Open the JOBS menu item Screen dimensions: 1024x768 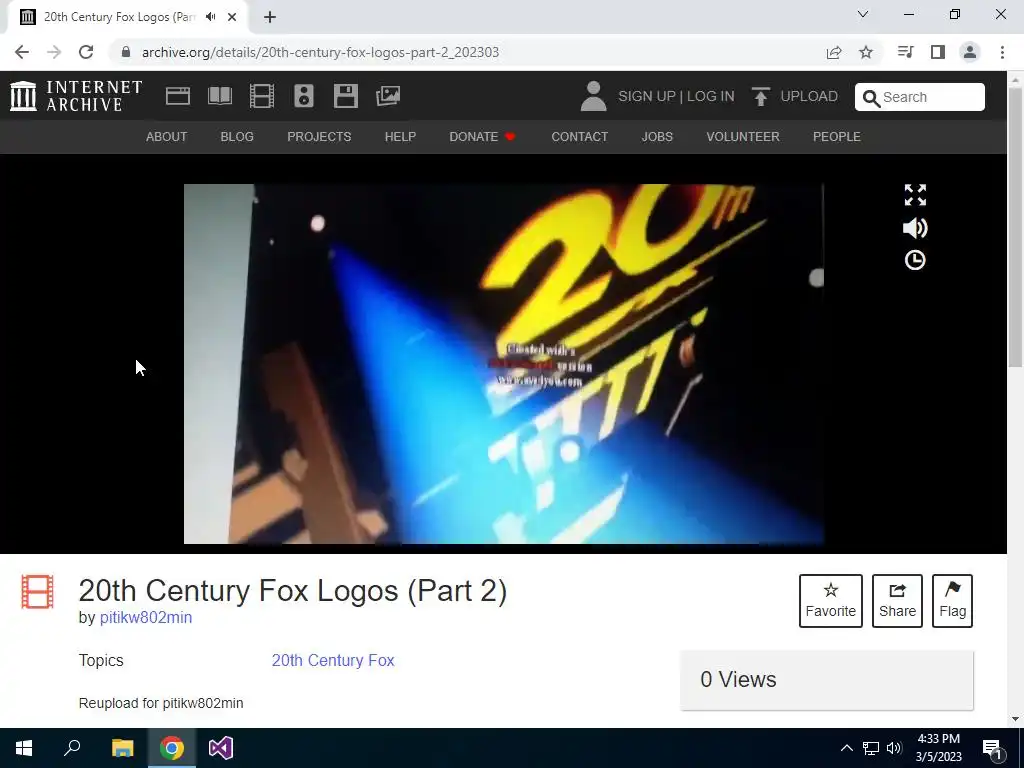657,136
